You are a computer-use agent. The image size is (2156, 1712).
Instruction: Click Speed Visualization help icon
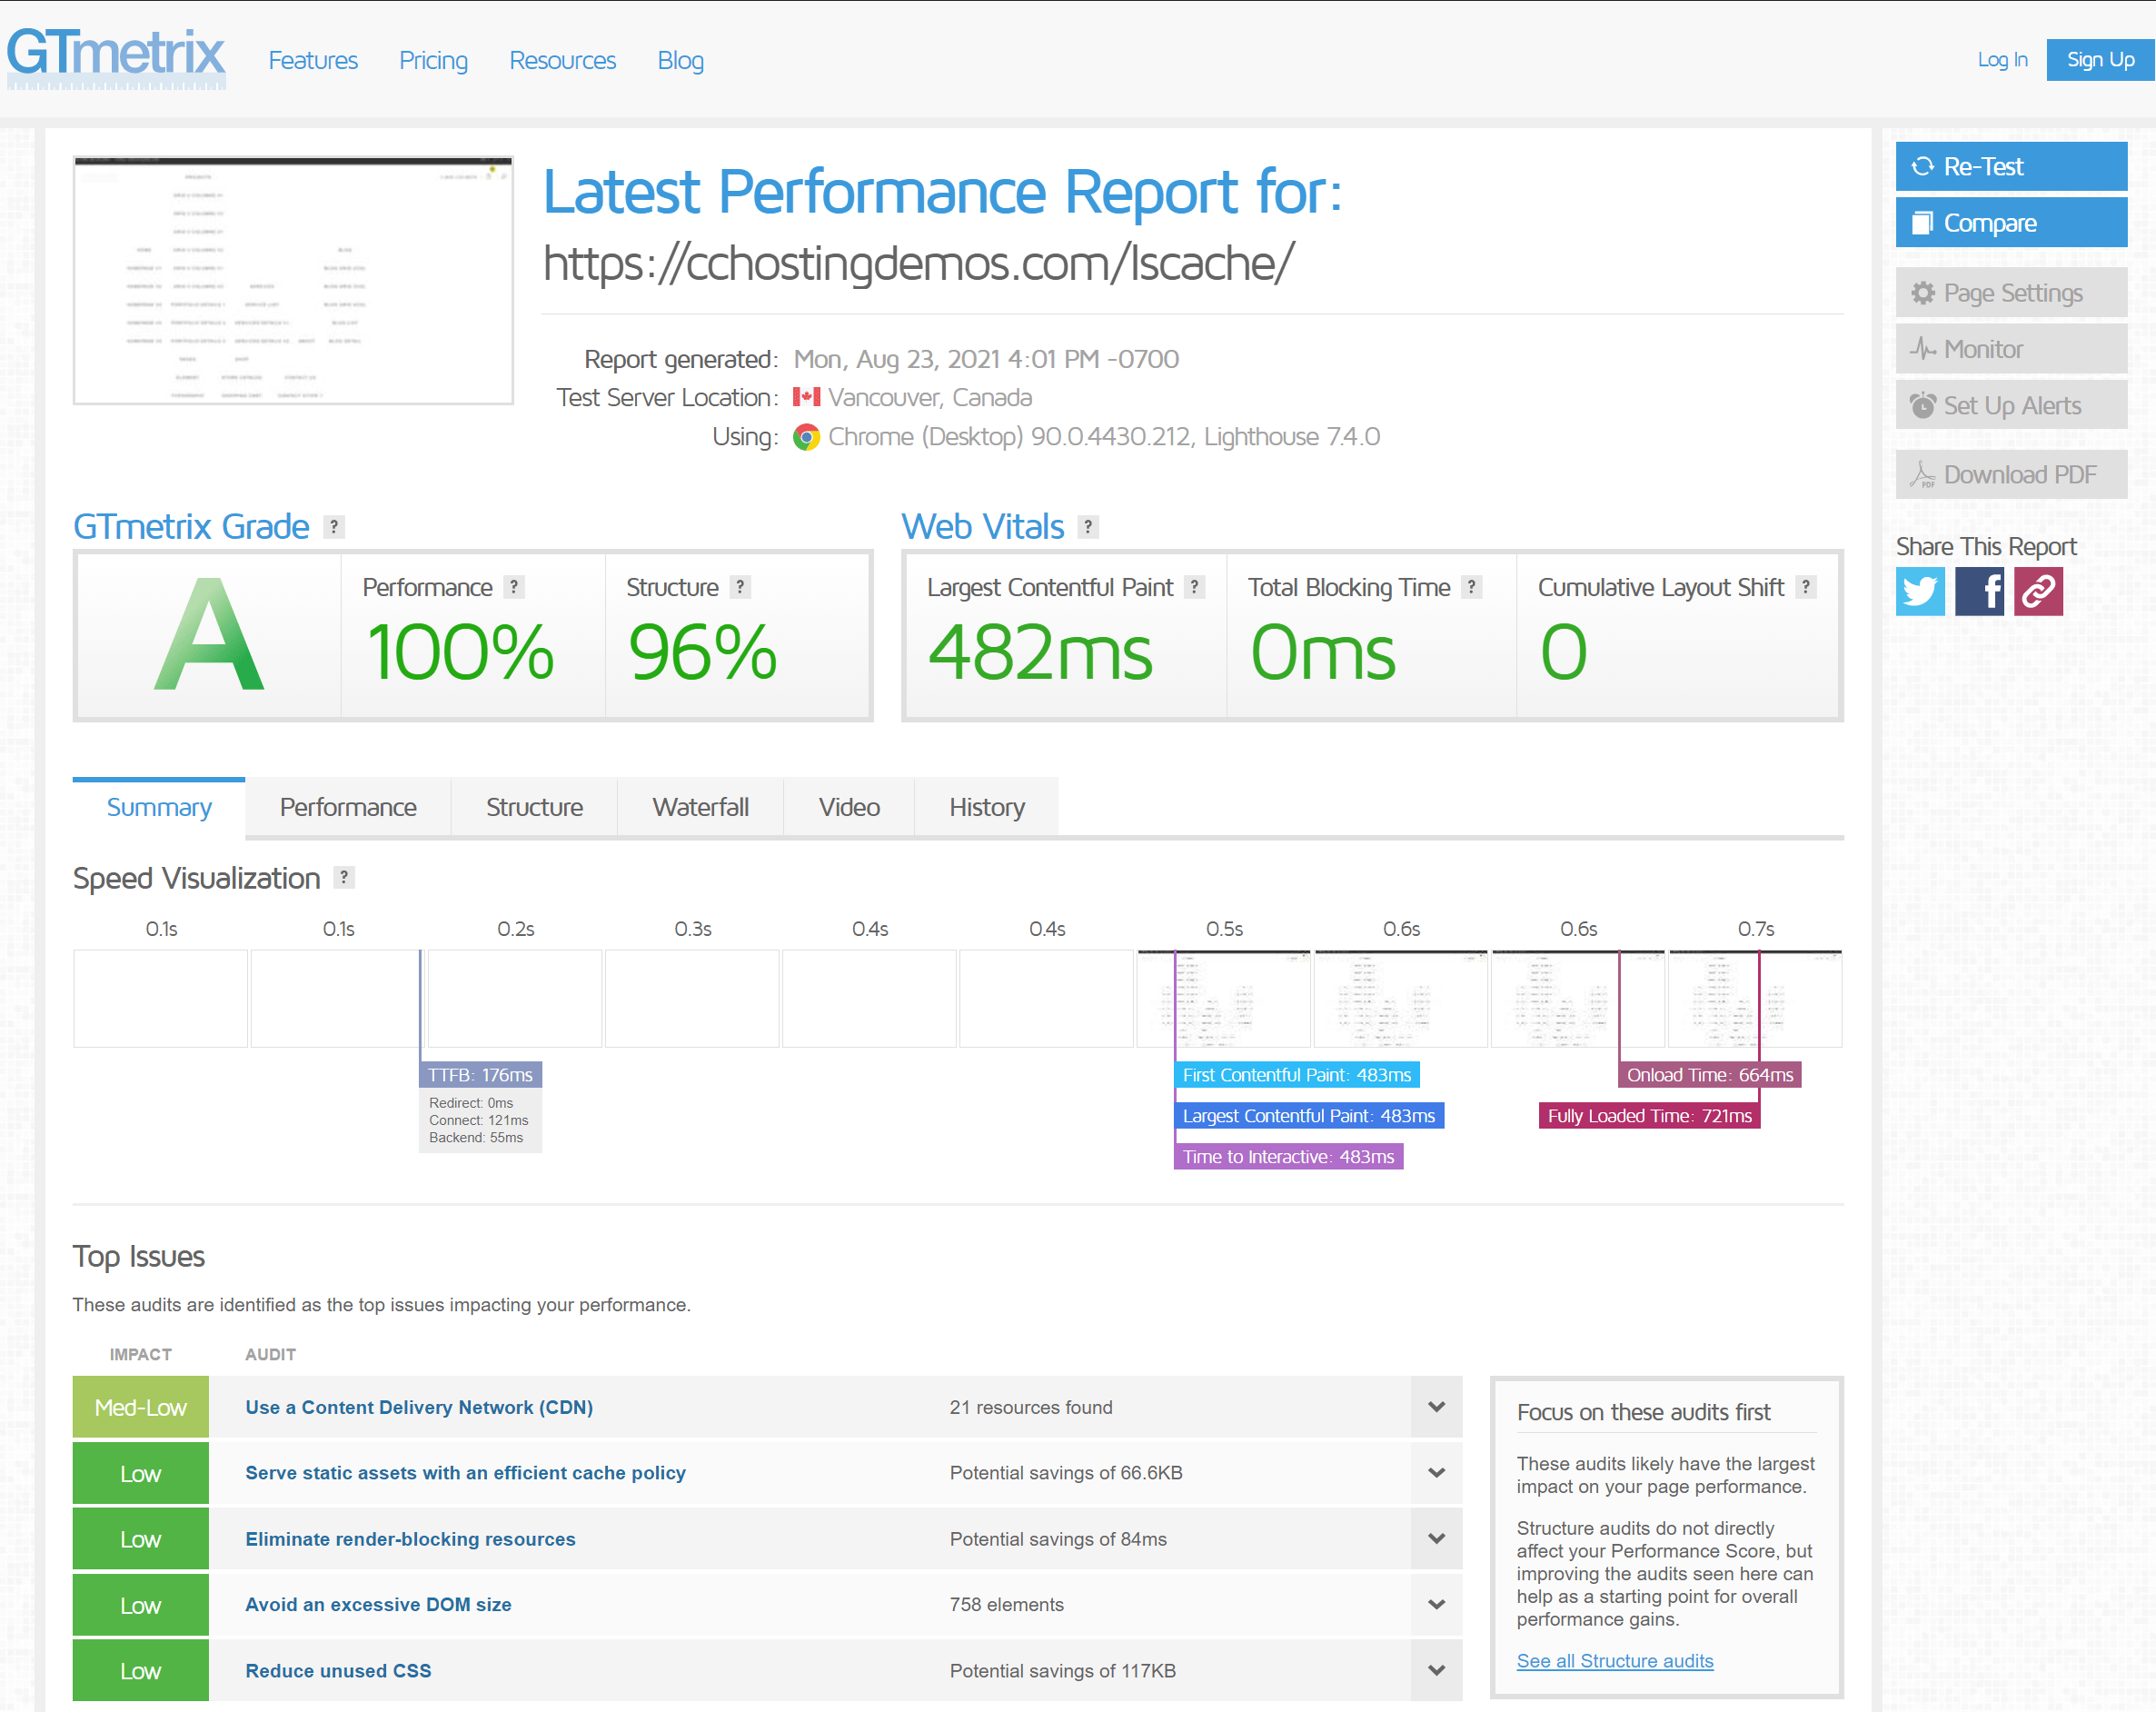click(x=344, y=877)
